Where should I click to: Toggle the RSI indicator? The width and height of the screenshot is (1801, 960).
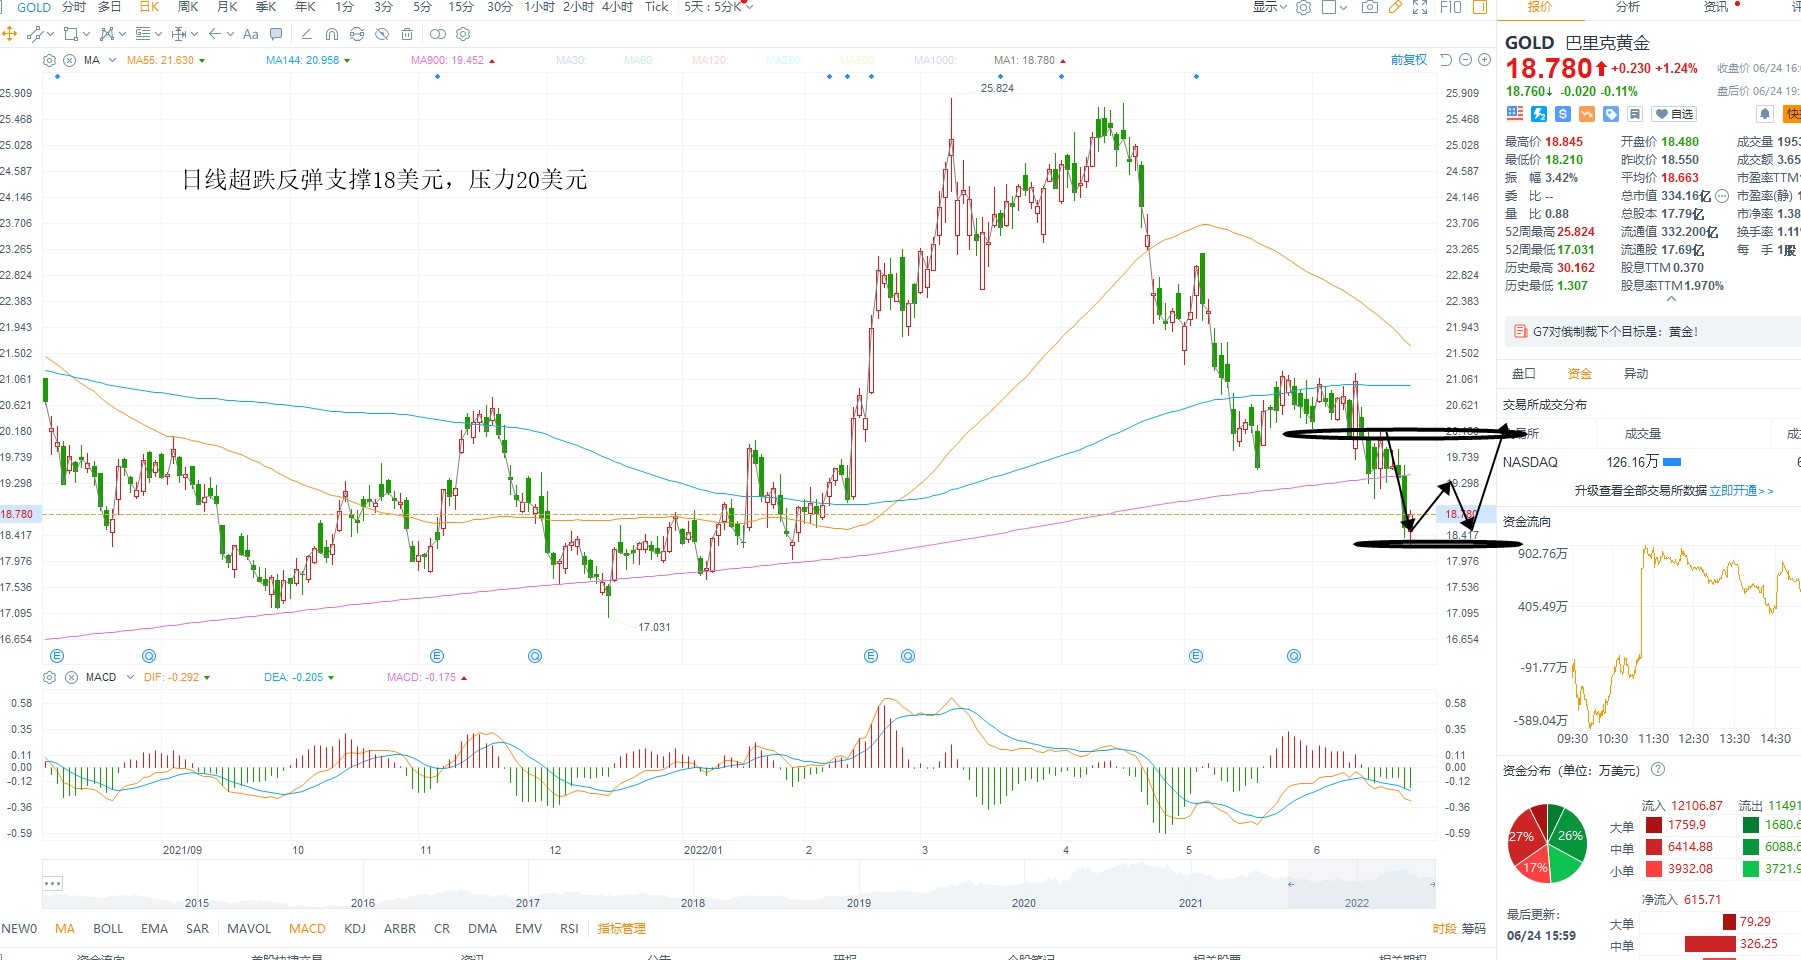(569, 929)
